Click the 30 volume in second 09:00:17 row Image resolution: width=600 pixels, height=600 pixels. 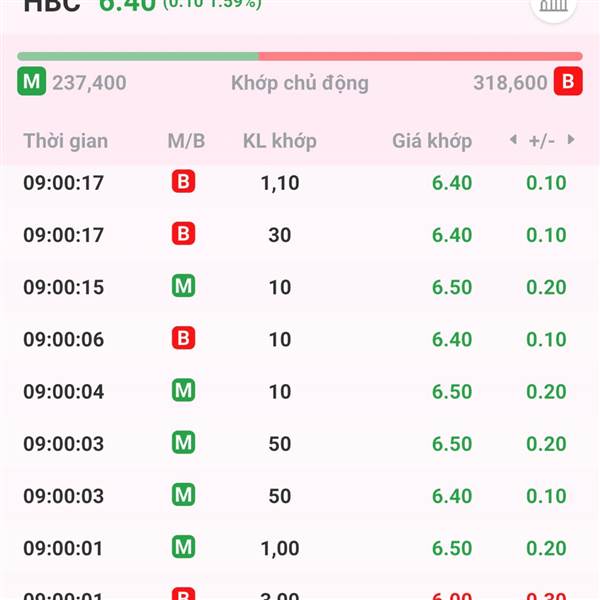click(280, 235)
